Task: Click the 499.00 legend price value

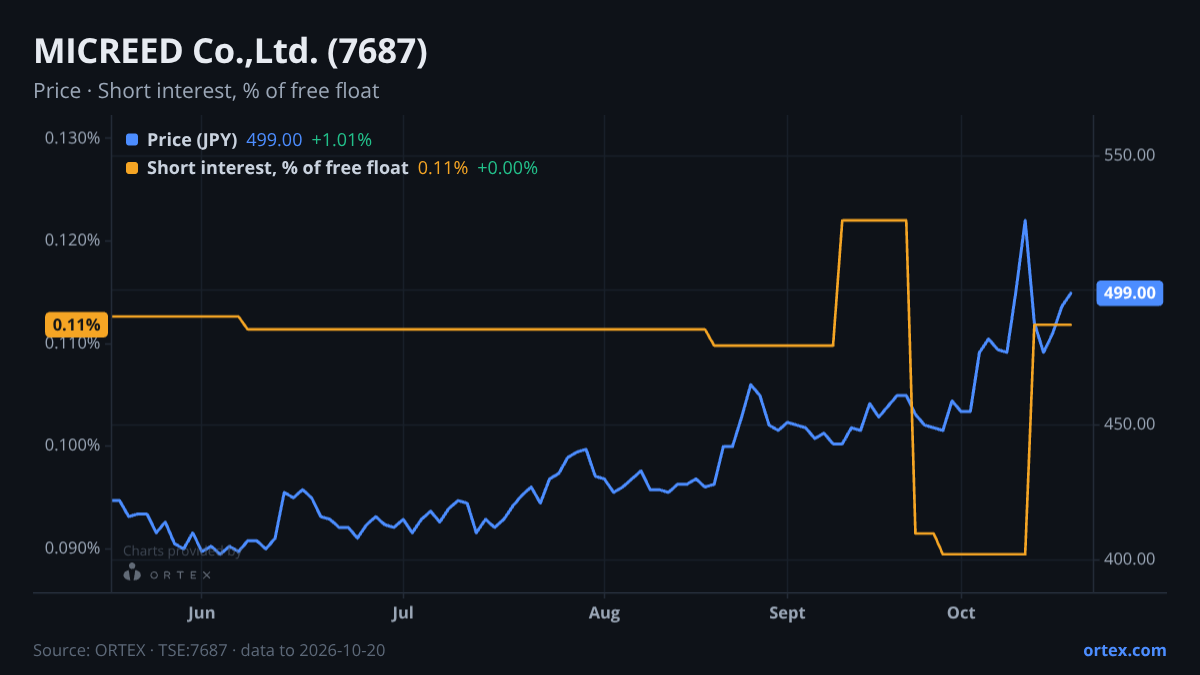Action: pyautogui.click(x=274, y=140)
